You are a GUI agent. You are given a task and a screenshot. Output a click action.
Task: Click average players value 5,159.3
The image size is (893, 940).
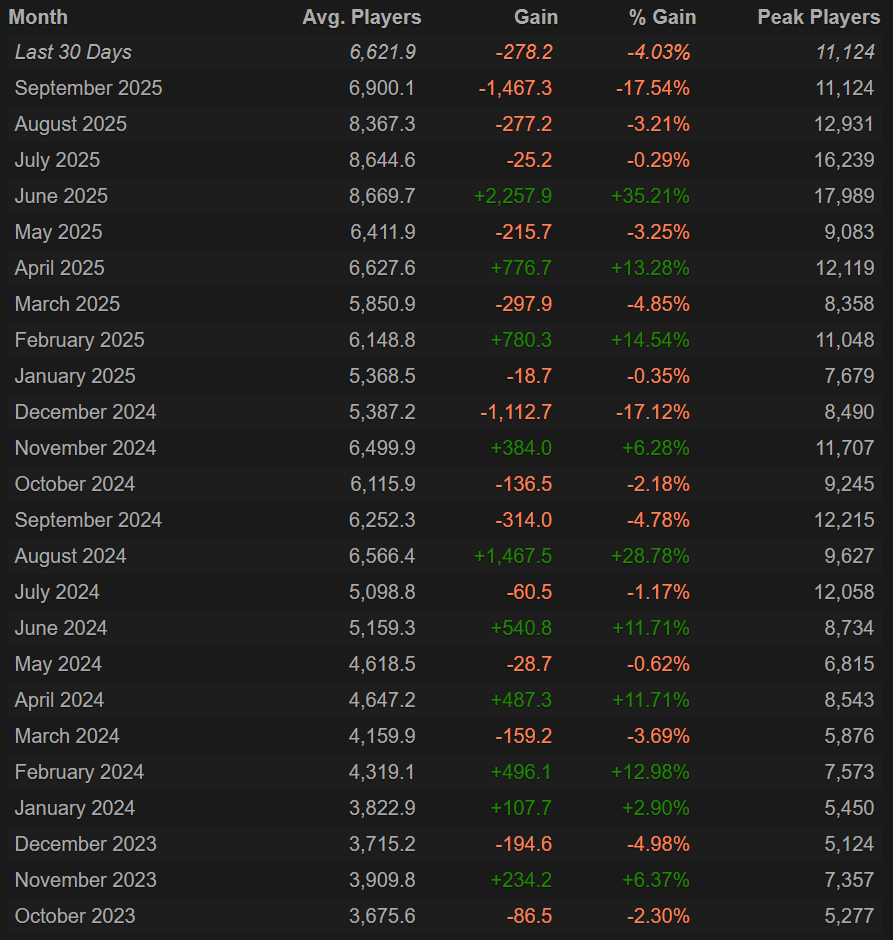[382, 628]
